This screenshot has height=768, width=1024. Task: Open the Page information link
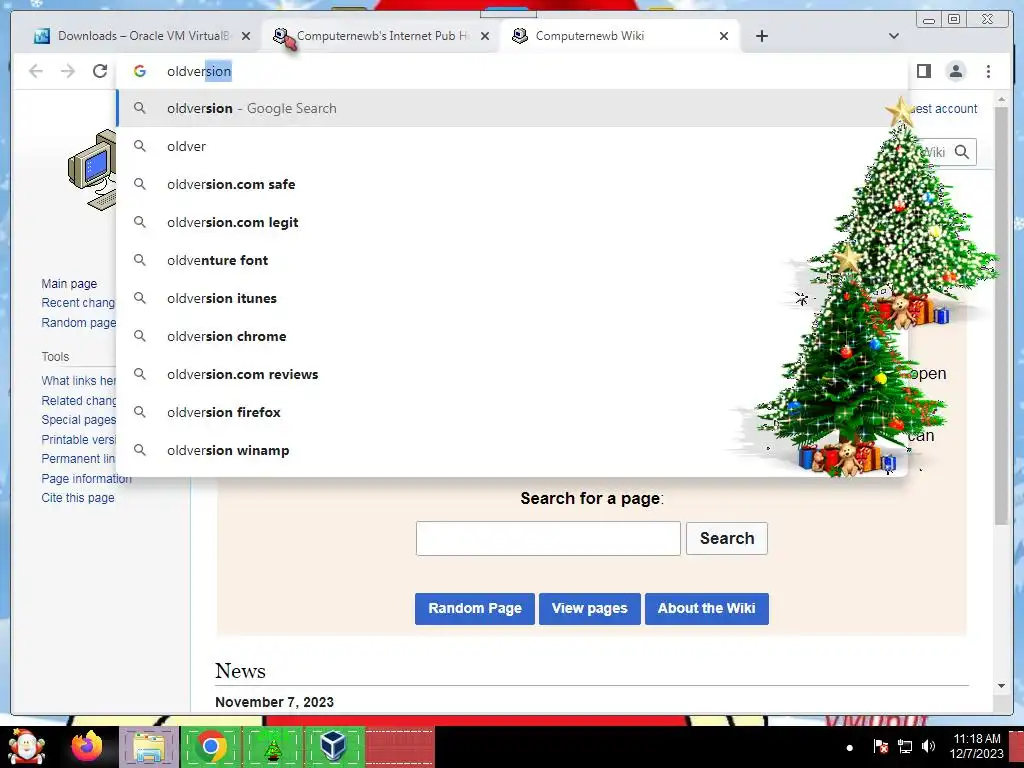pyautogui.click(x=86, y=479)
